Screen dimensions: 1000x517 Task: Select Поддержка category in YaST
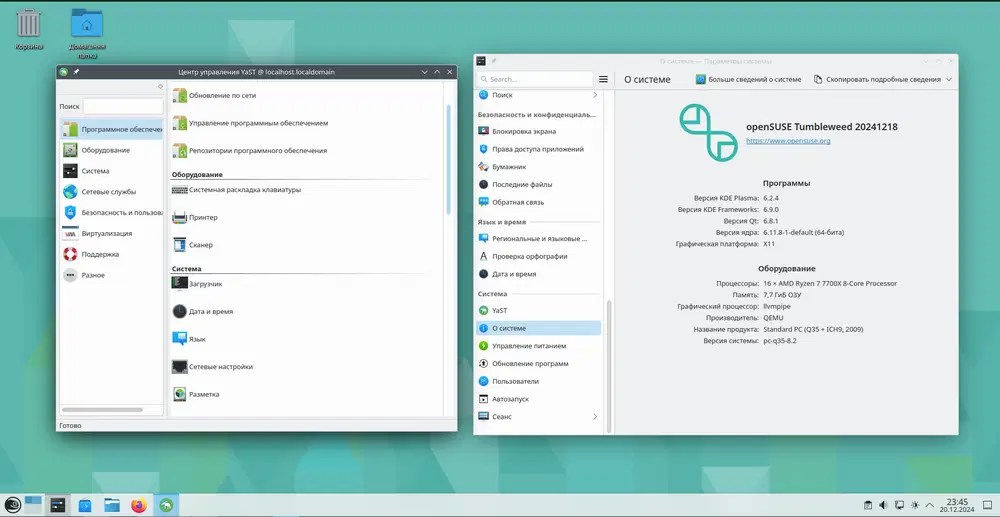[112, 254]
